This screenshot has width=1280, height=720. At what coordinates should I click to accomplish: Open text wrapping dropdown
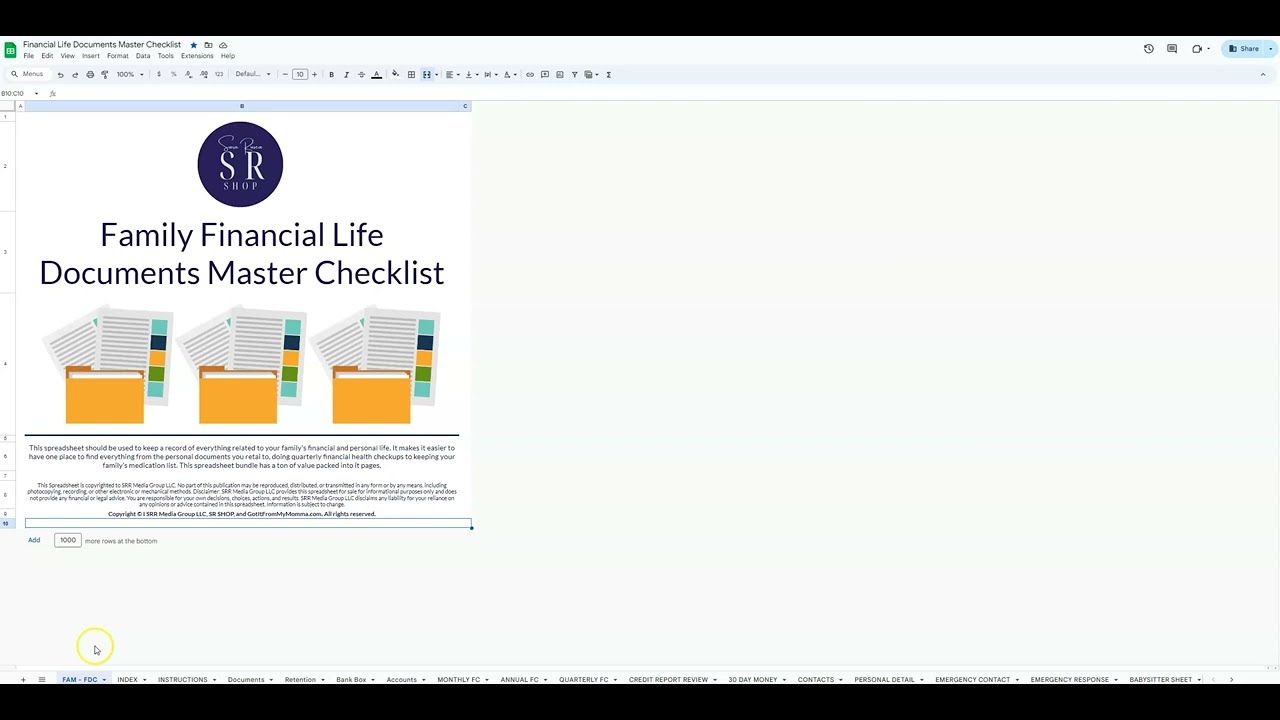(490, 75)
